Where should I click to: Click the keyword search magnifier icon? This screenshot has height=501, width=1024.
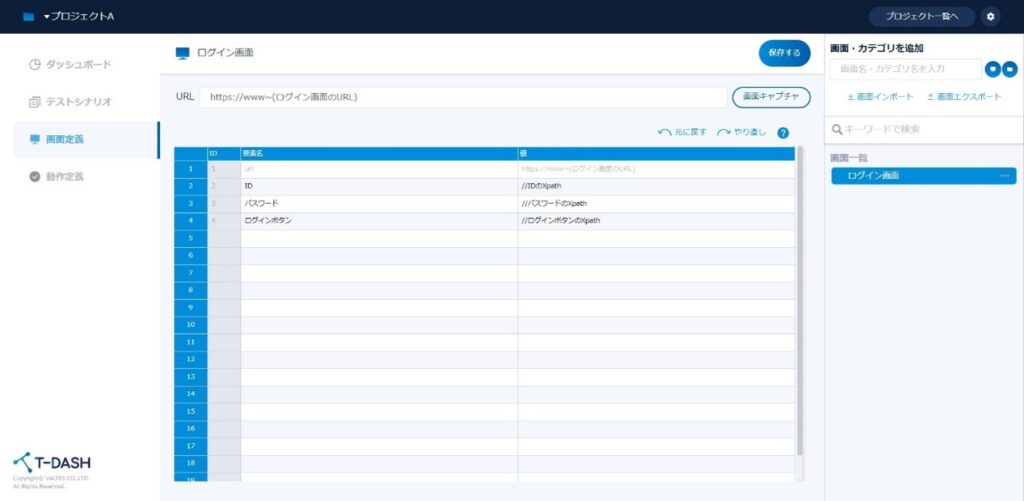pyautogui.click(x=837, y=129)
